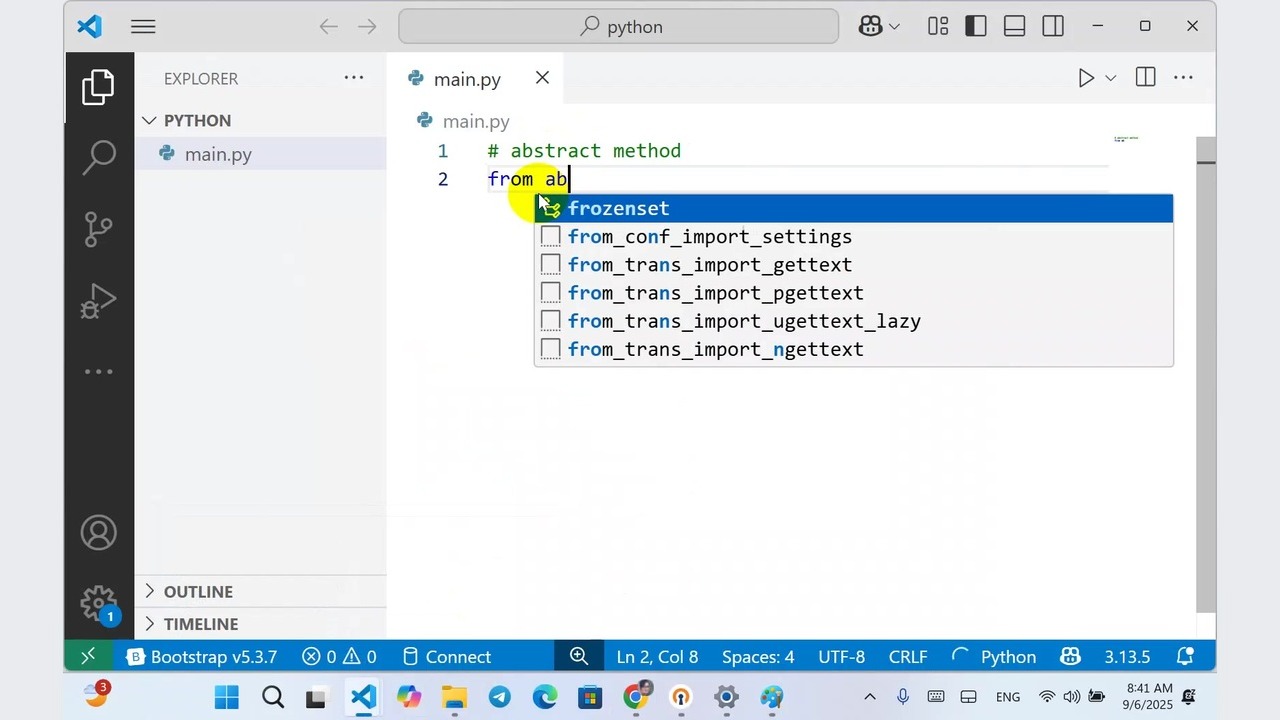Run the Python file with play button

click(1086, 78)
